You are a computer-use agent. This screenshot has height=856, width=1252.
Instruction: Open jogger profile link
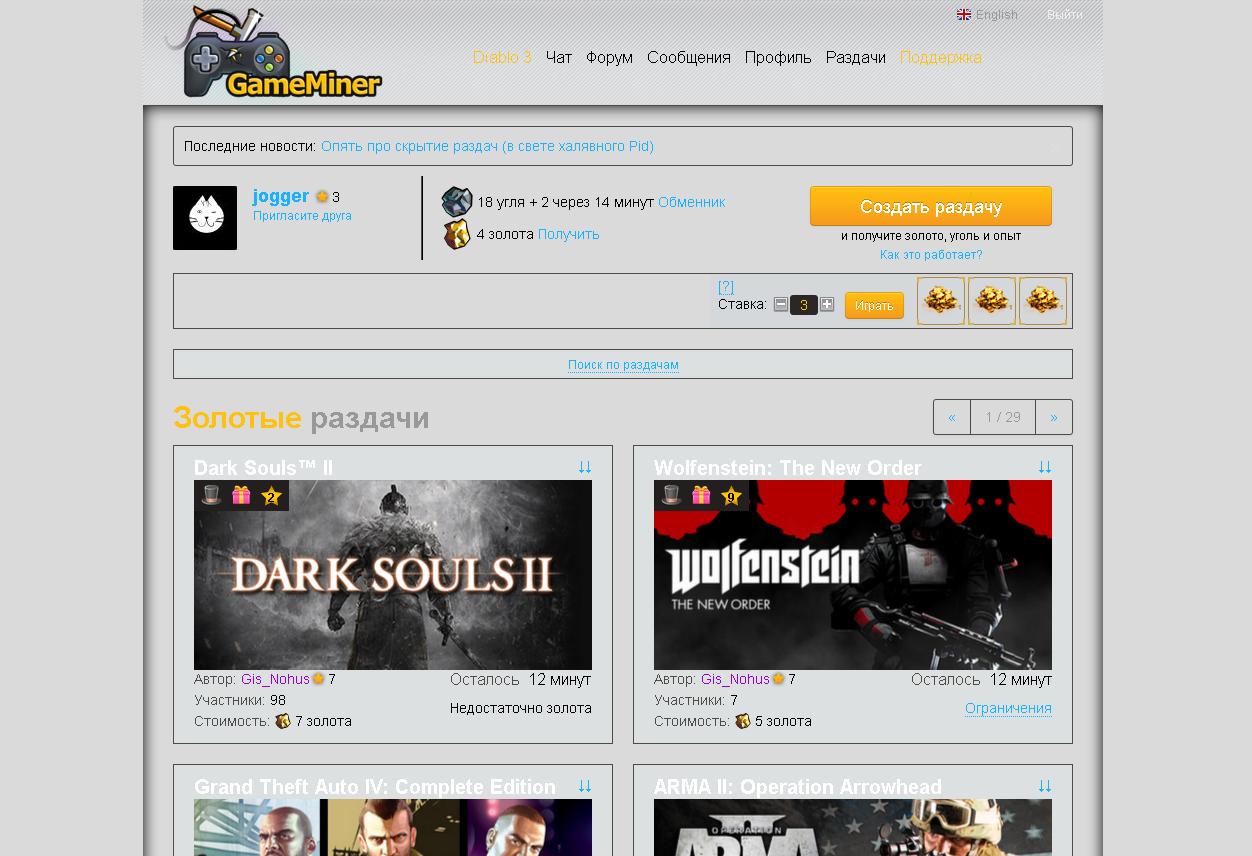pos(281,196)
